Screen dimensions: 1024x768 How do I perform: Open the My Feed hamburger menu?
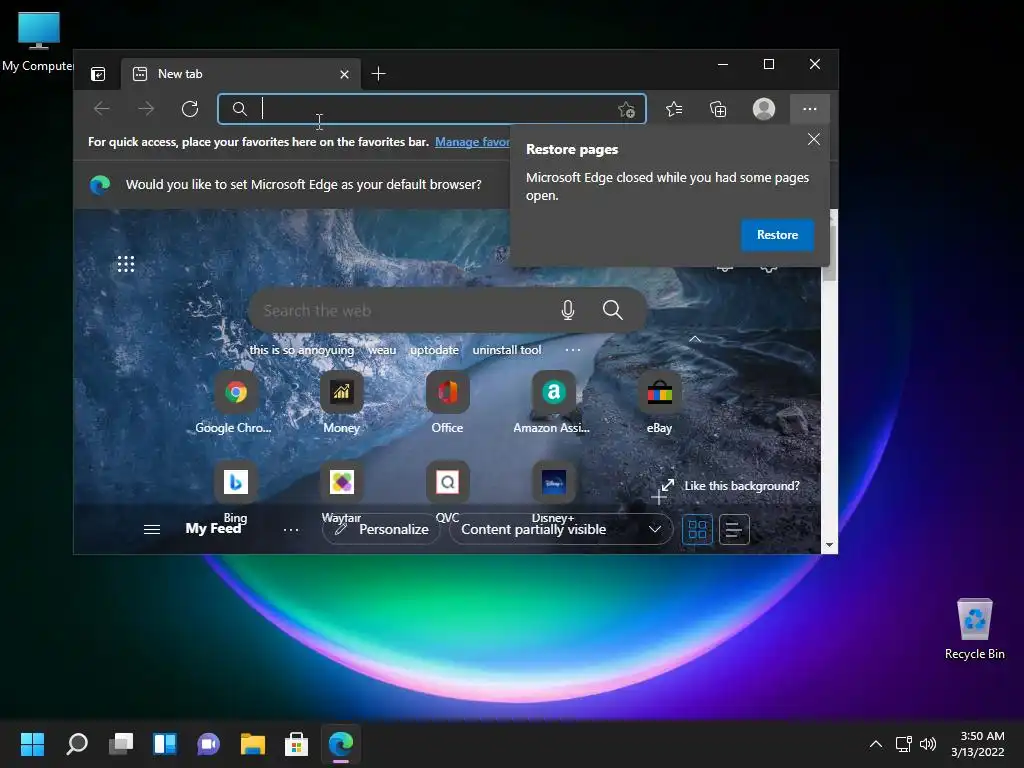152,529
